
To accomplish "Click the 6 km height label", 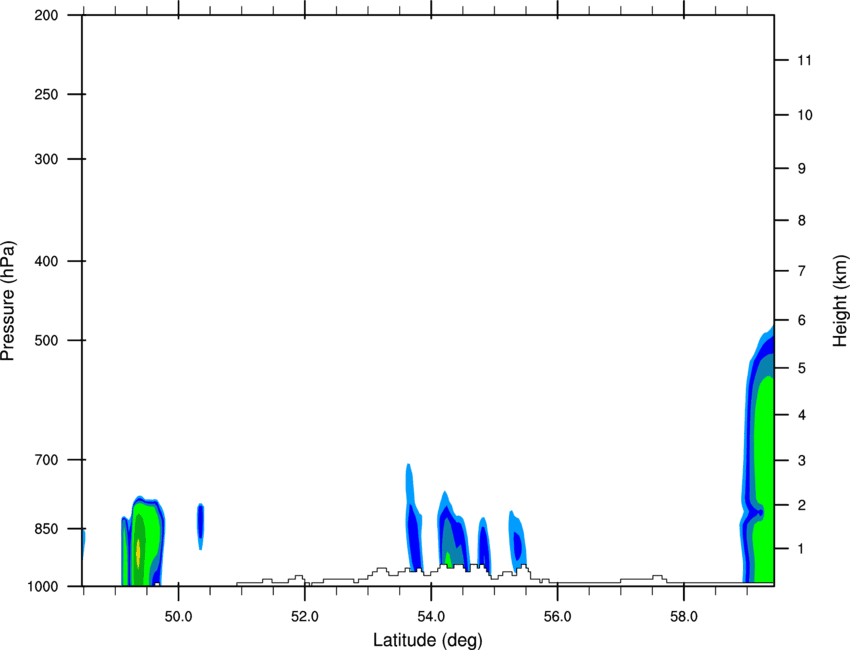I will [802, 320].
